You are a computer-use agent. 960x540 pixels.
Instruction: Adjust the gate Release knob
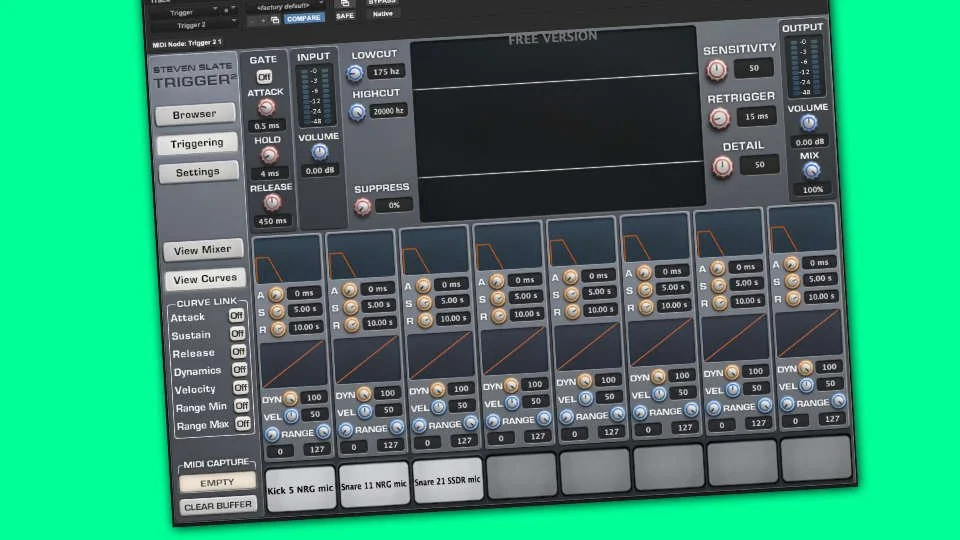pos(272,203)
